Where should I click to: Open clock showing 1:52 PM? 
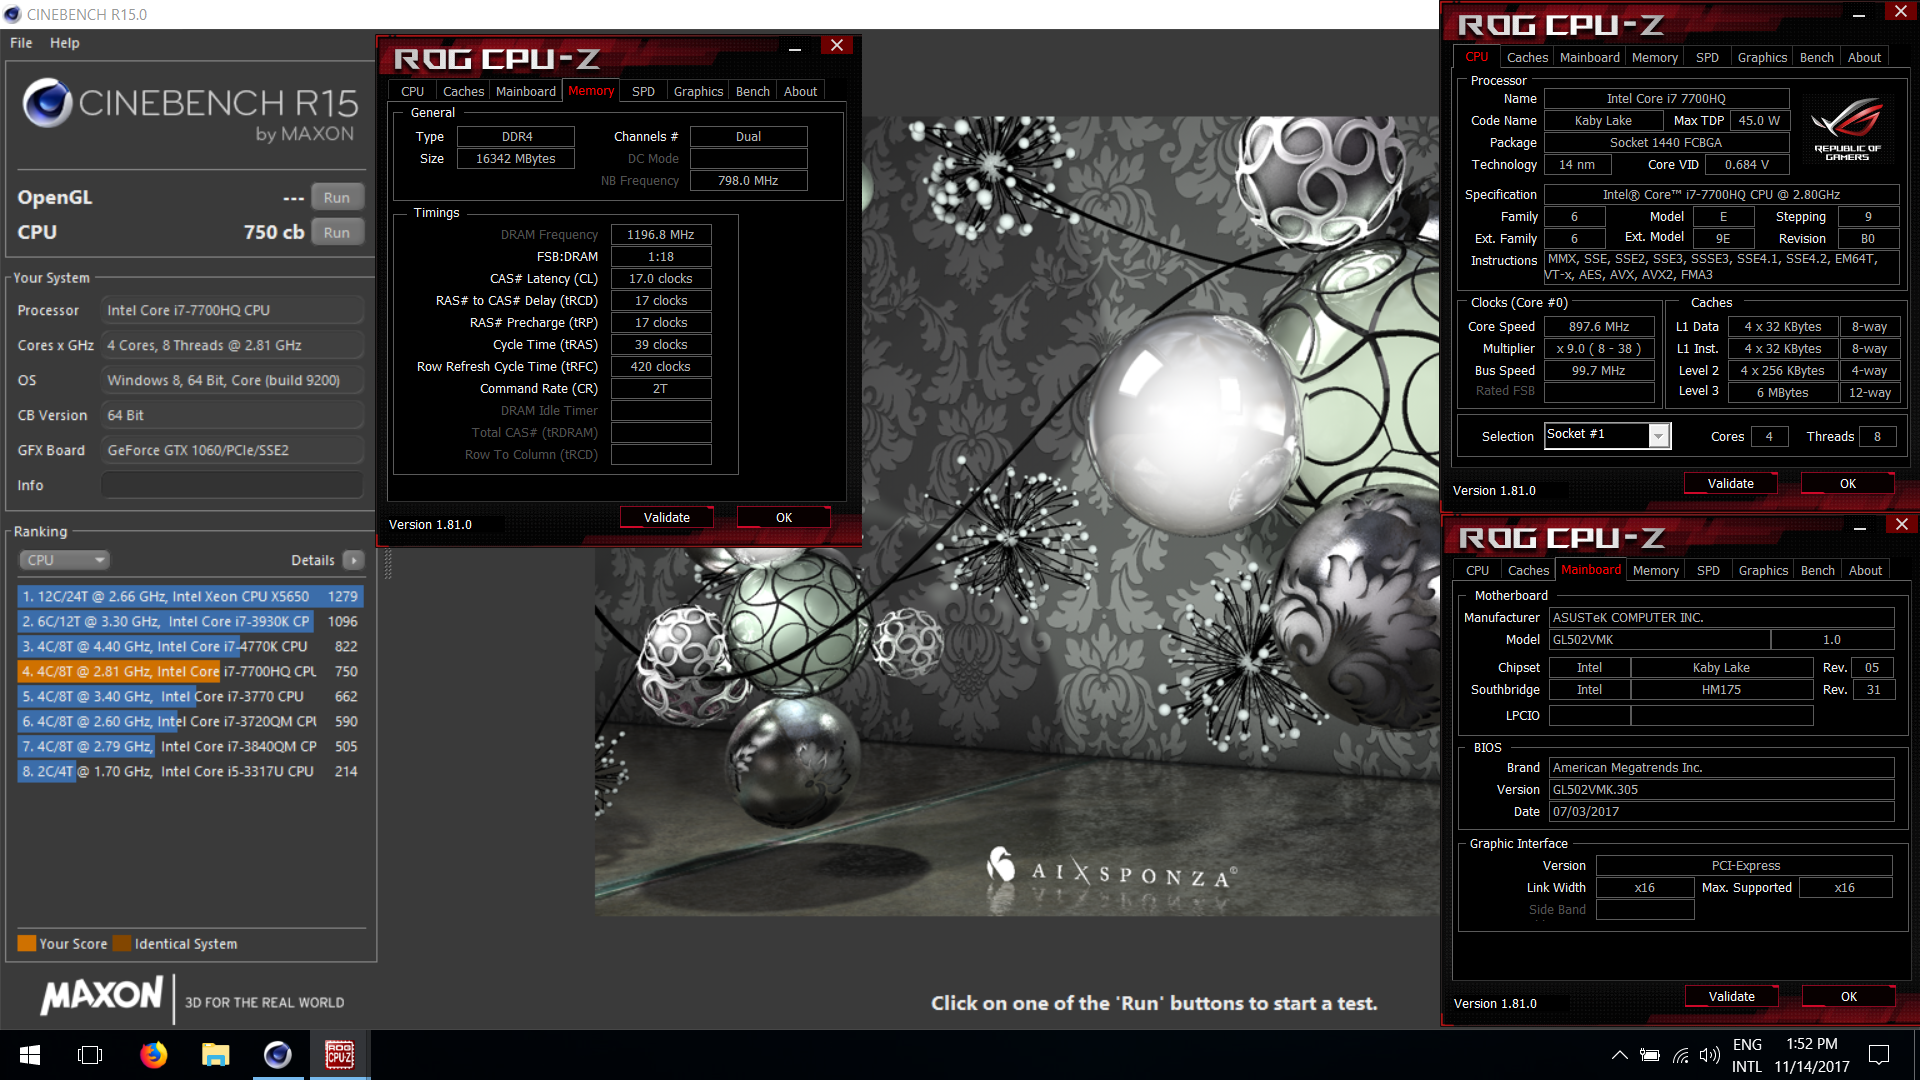tap(1812, 1055)
